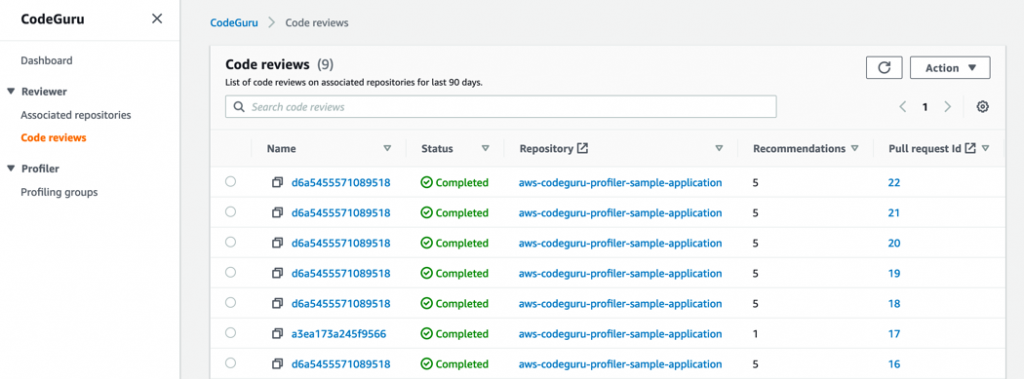Image resolution: width=1024 pixels, height=379 pixels.
Task: Refresh the code reviews list
Action: point(884,68)
